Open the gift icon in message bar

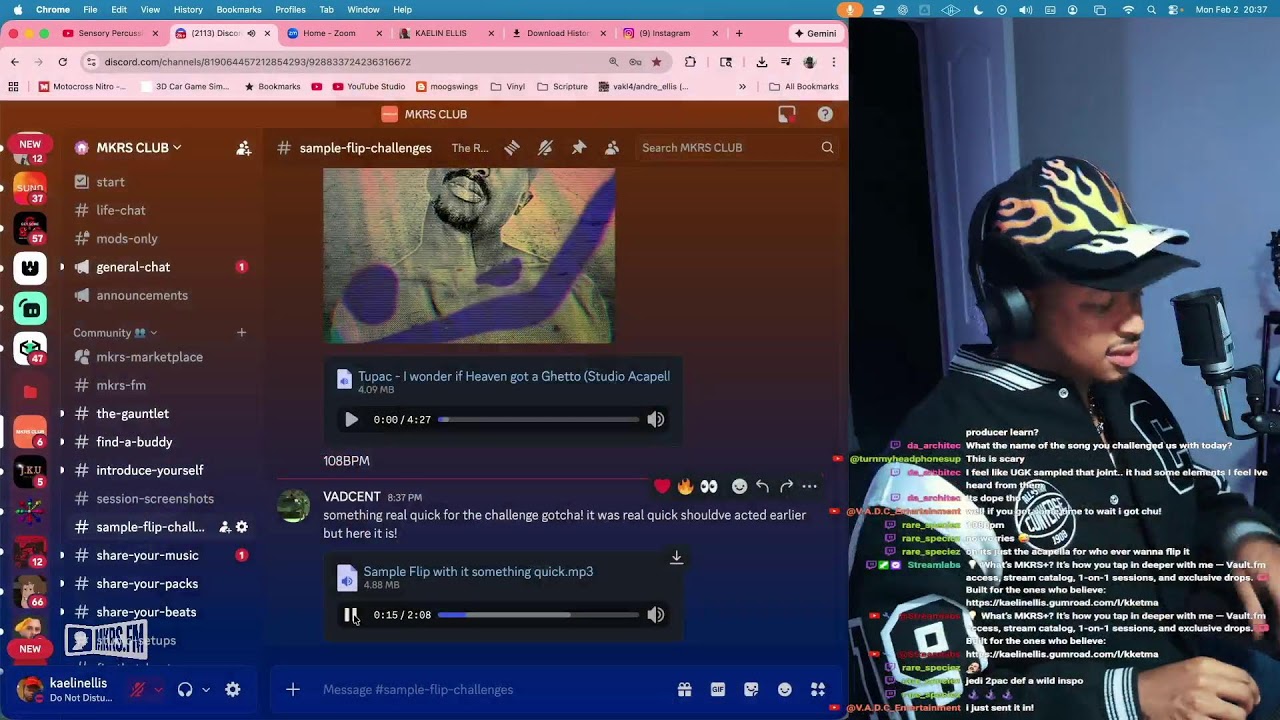point(684,690)
